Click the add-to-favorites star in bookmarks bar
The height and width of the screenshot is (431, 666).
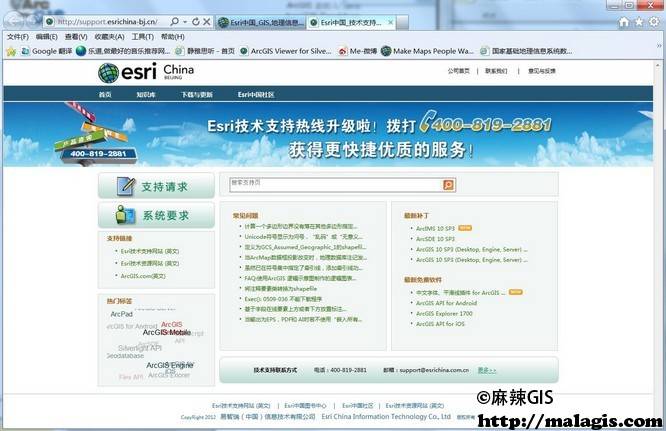(x=11, y=51)
